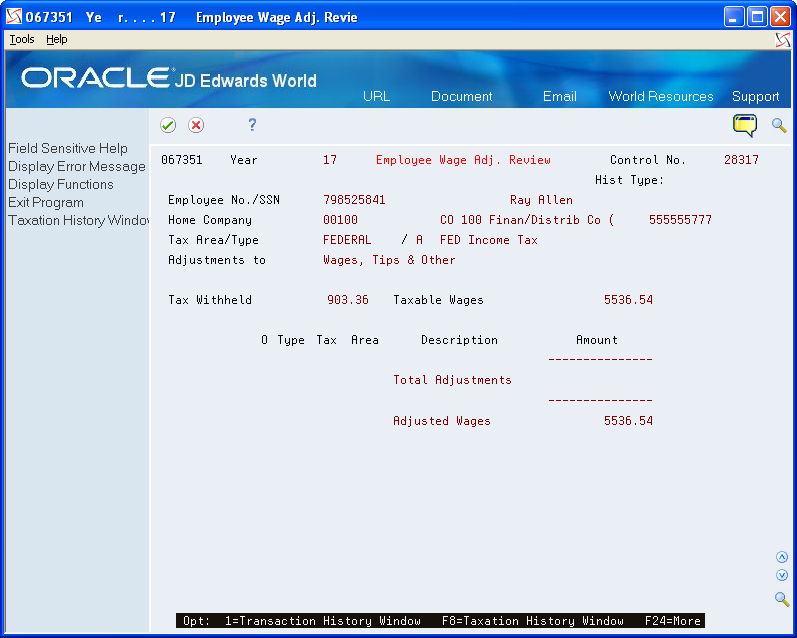Click the magnifier icon in the toolbar

pos(779,125)
